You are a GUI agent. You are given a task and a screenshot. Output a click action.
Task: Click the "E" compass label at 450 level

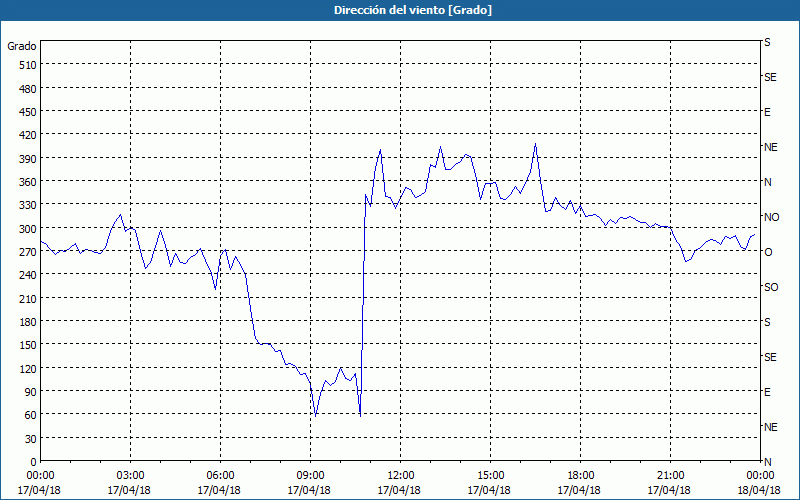pyautogui.click(x=767, y=112)
